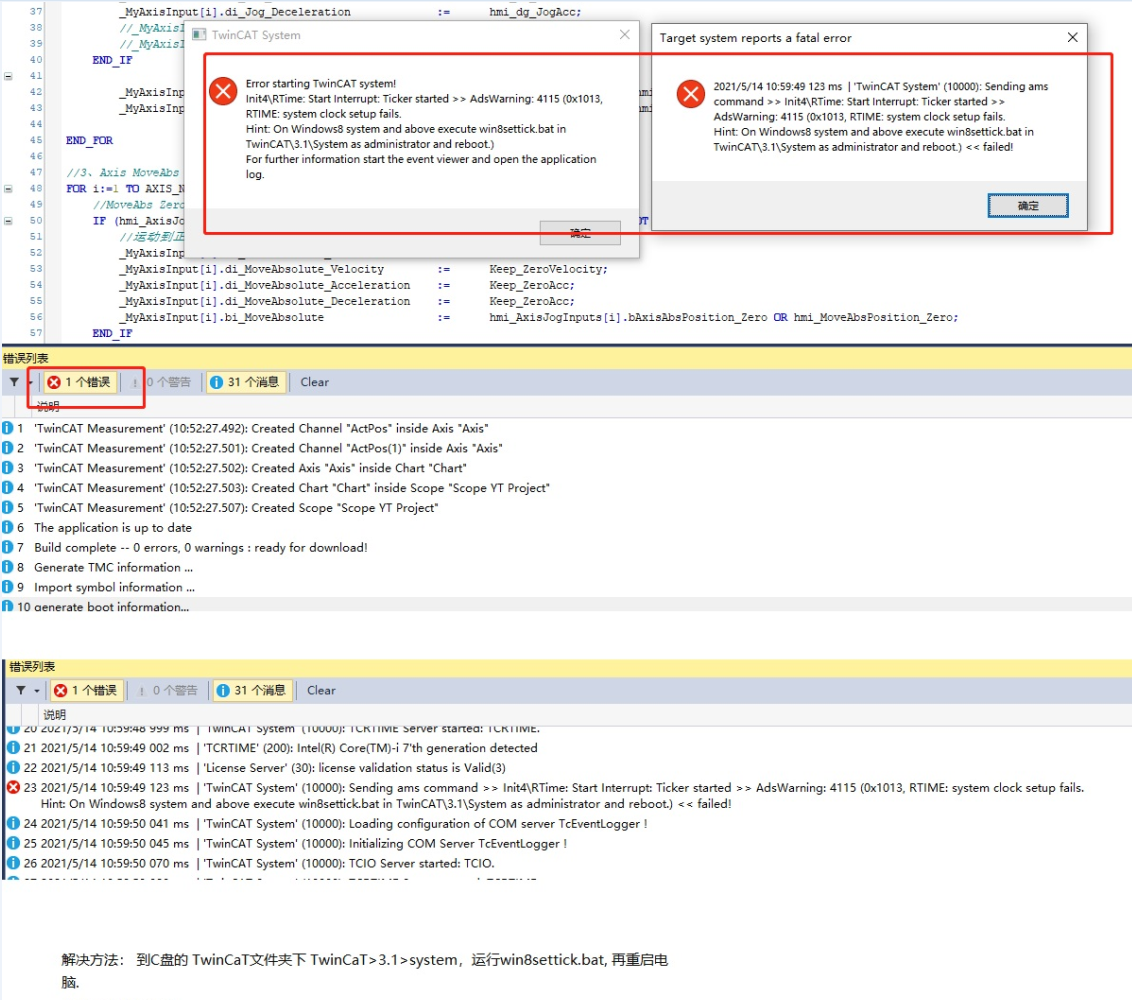The width and height of the screenshot is (1132, 1000).
Task: Click the info icon of message 22
Action: (13, 768)
